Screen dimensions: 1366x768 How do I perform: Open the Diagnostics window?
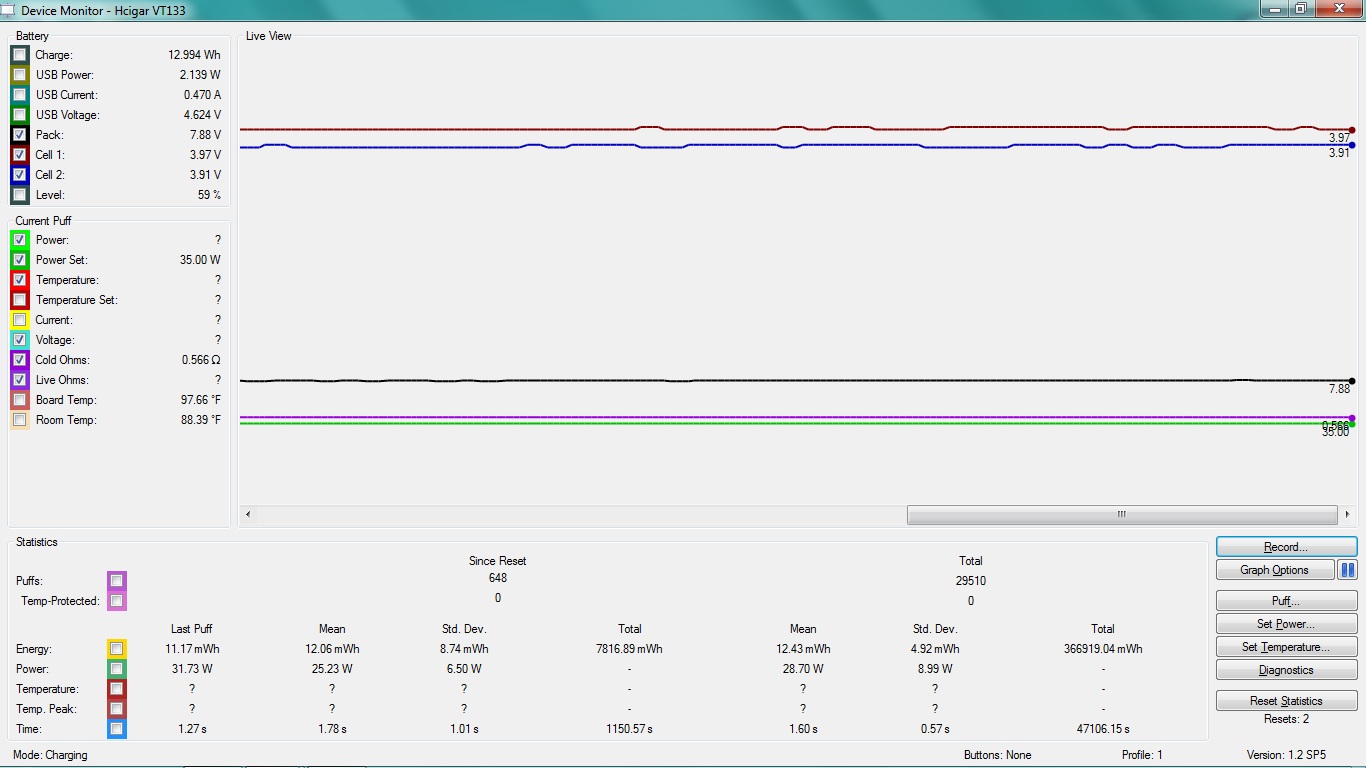[x=1286, y=670]
